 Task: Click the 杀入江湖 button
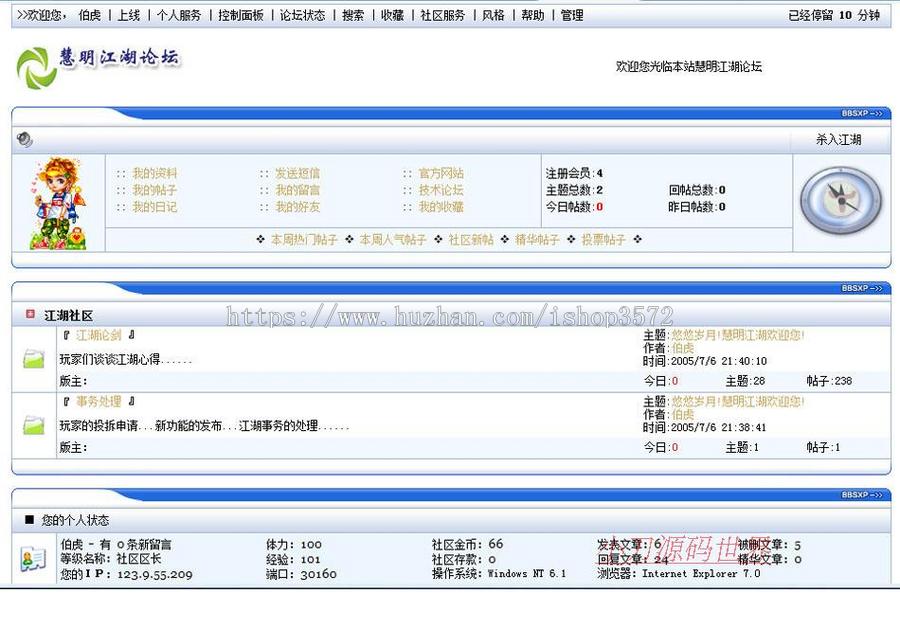coord(840,137)
